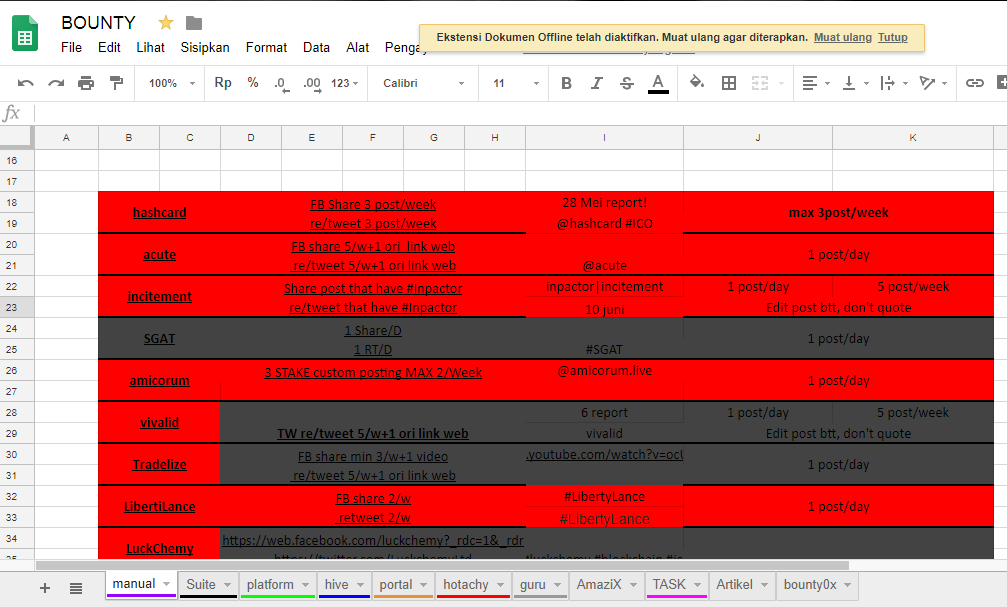Screen dimensions: 1007x607
Task: Open the Edit menu
Action: click(109, 48)
